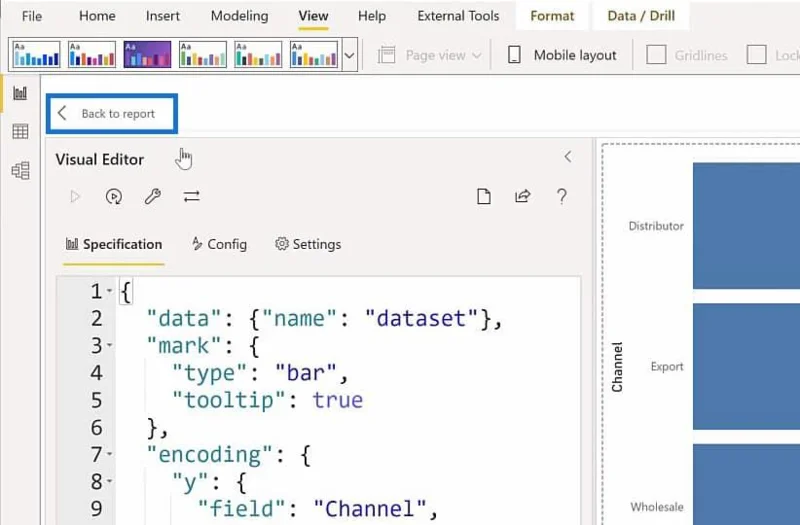Click the Apply changes play icon
The width and height of the screenshot is (800, 525).
pyautogui.click(x=75, y=196)
